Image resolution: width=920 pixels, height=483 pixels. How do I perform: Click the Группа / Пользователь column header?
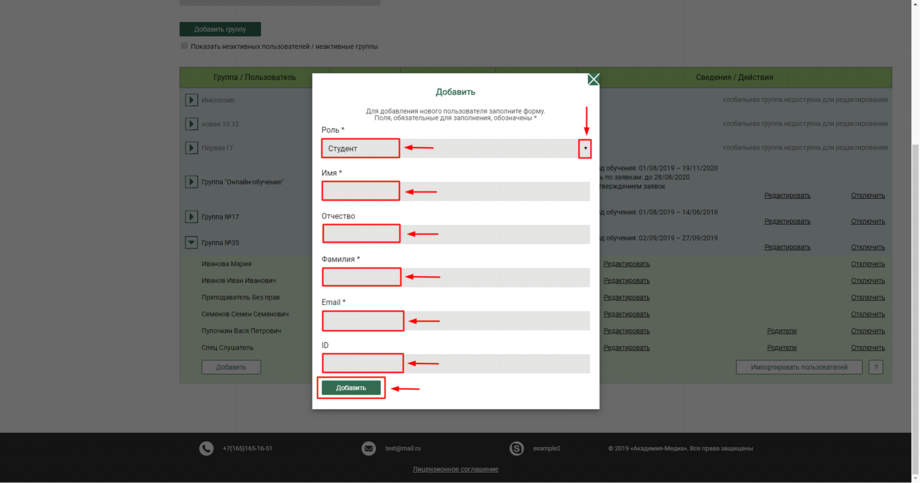tap(255, 77)
